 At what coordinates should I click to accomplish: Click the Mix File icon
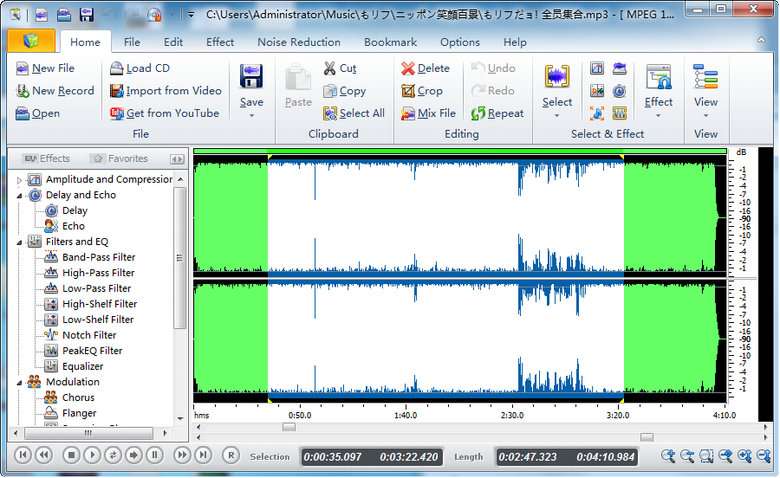pos(408,114)
